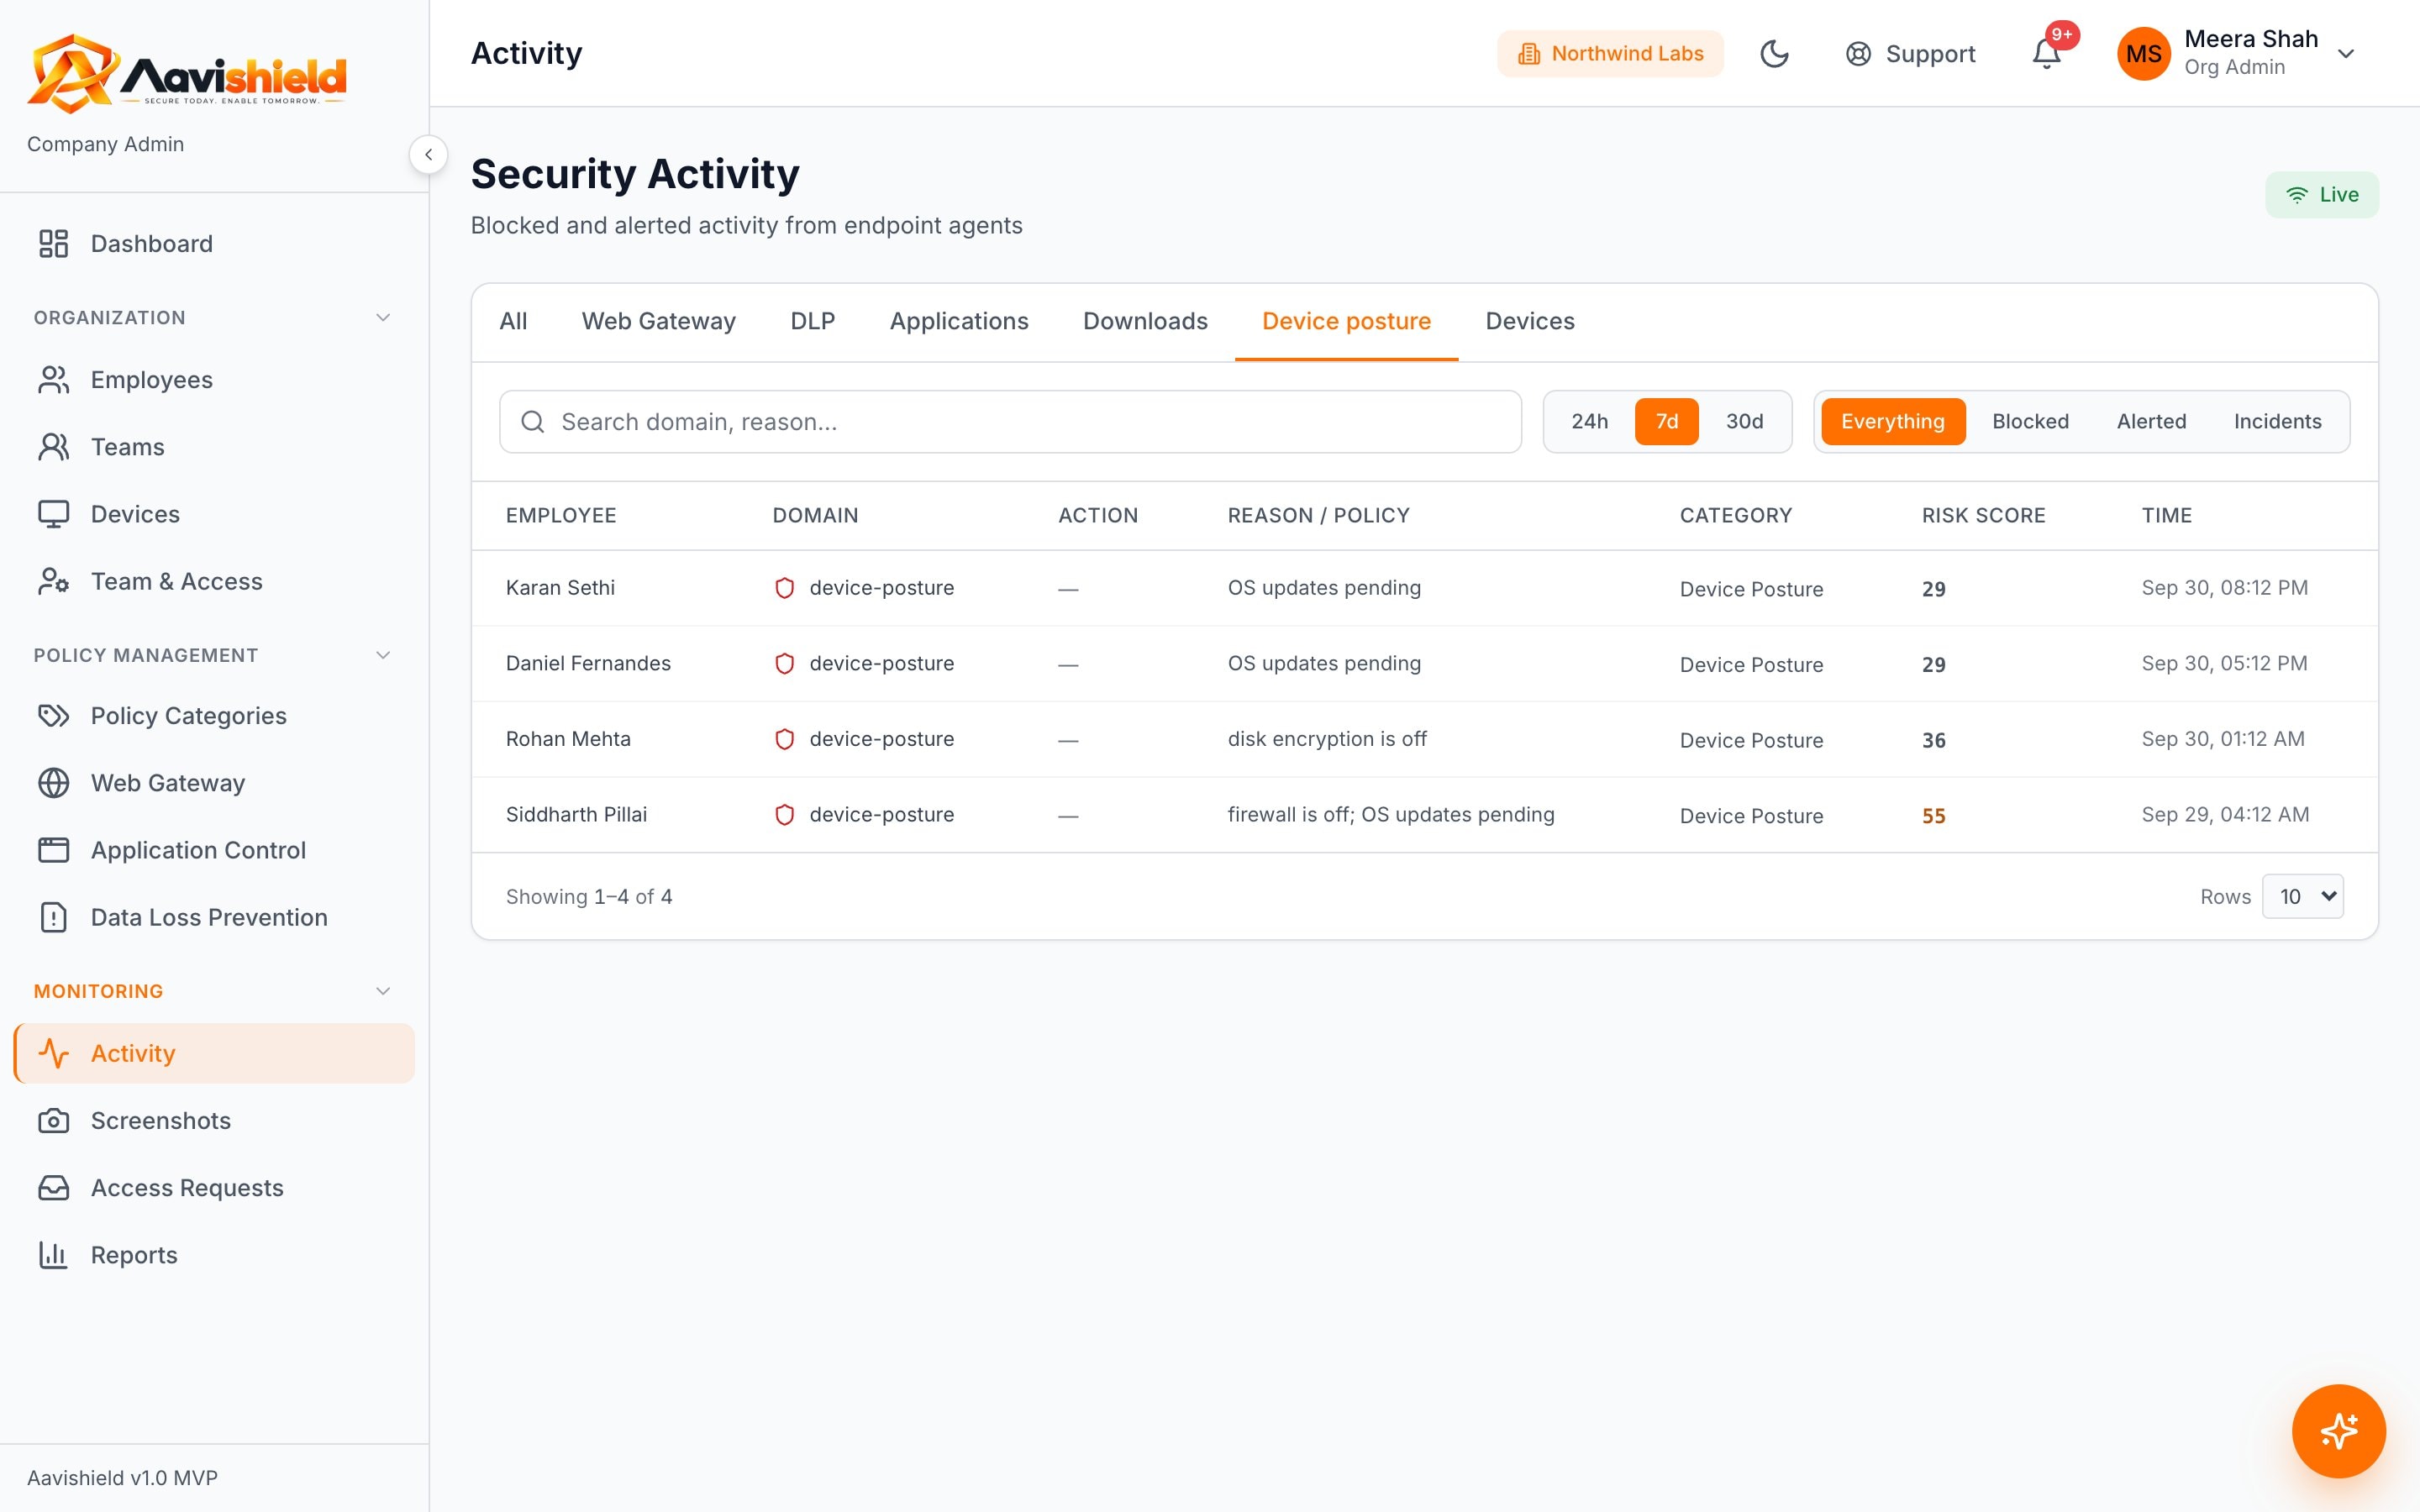This screenshot has height=1512, width=2420.
Task: Switch to the DLP tab
Action: [812, 322]
